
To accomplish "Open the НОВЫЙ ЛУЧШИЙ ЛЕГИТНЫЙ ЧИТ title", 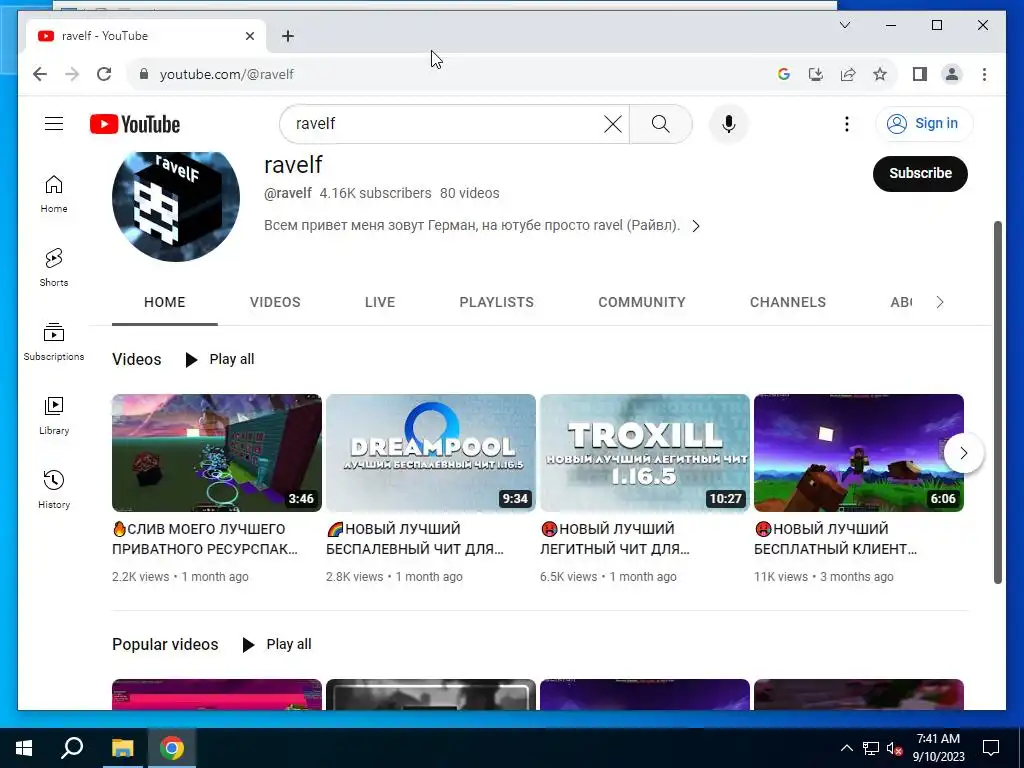I will [x=615, y=539].
